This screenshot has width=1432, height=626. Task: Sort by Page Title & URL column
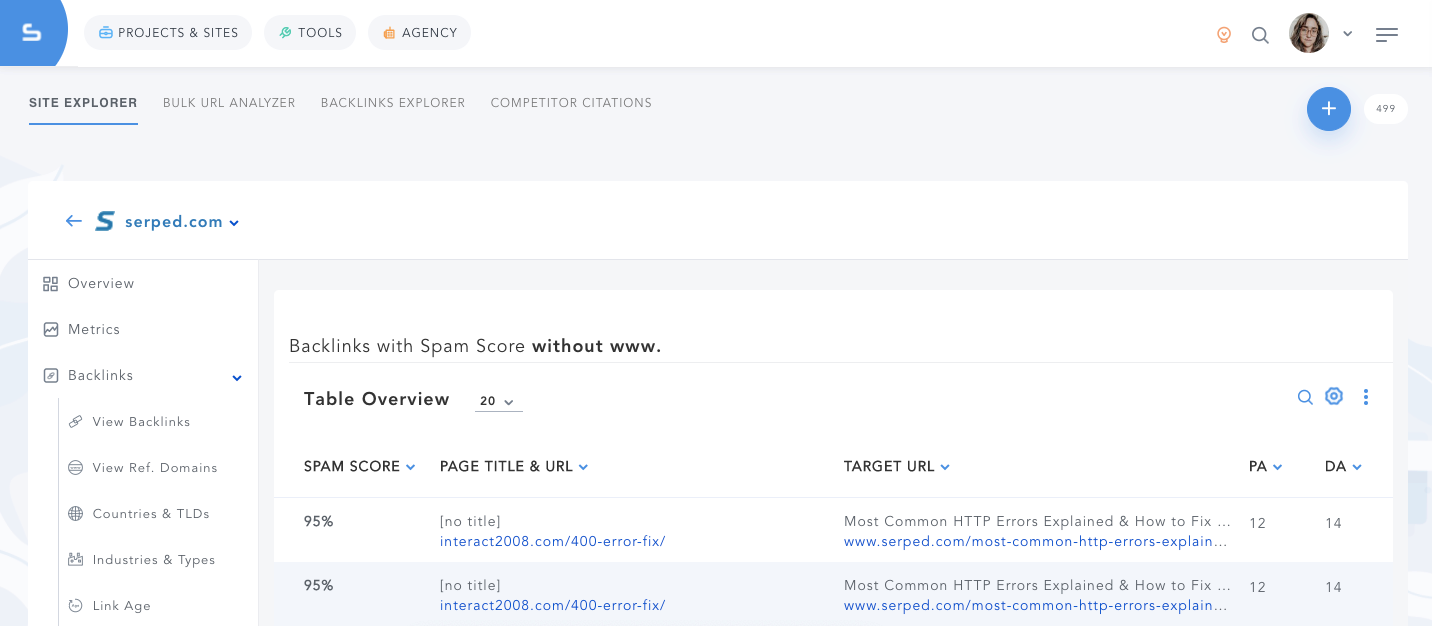click(x=514, y=467)
